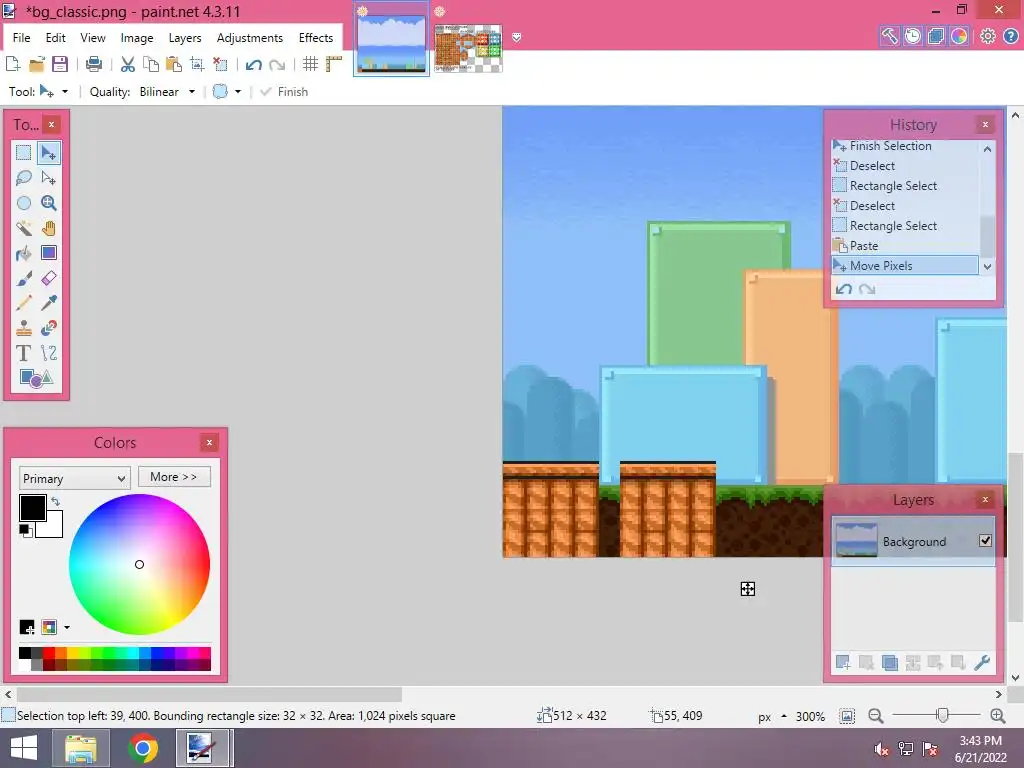The width and height of the screenshot is (1024, 768).
Task: Click the Save floppy disk icon
Action: click(x=60, y=64)
